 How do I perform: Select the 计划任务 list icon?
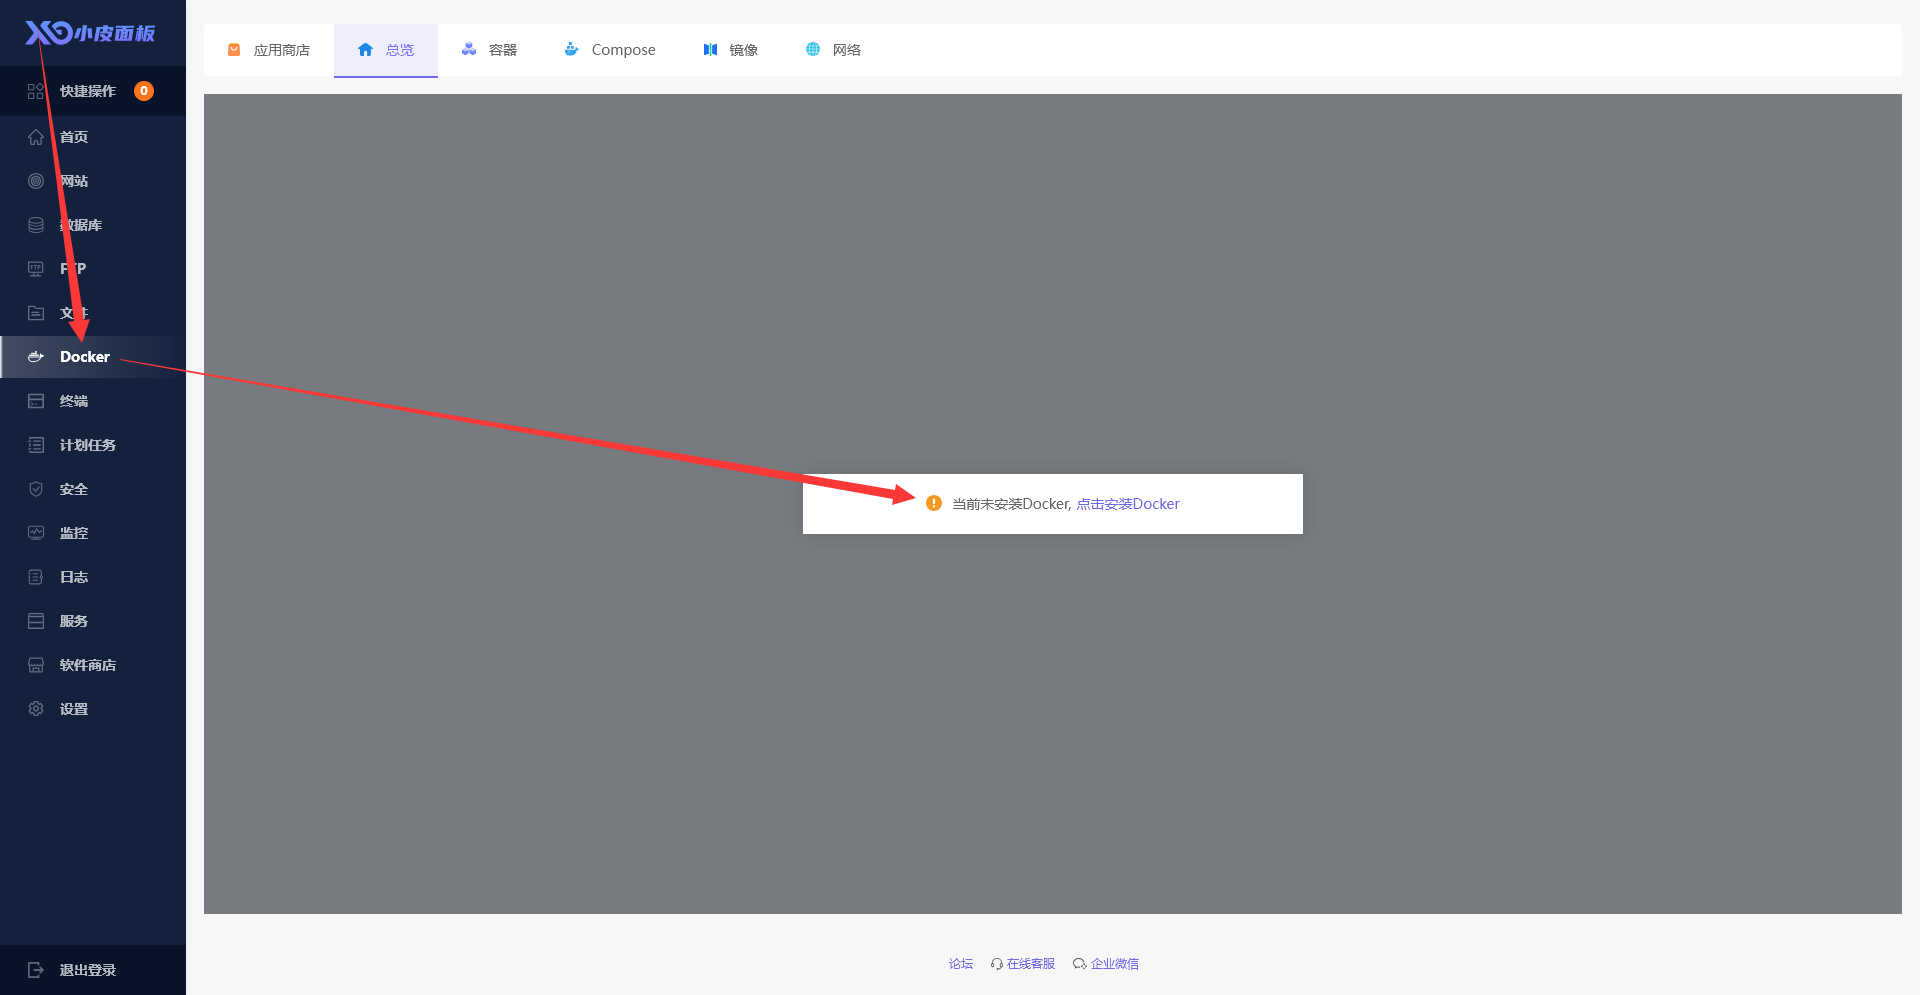click(x=36, y=445)
